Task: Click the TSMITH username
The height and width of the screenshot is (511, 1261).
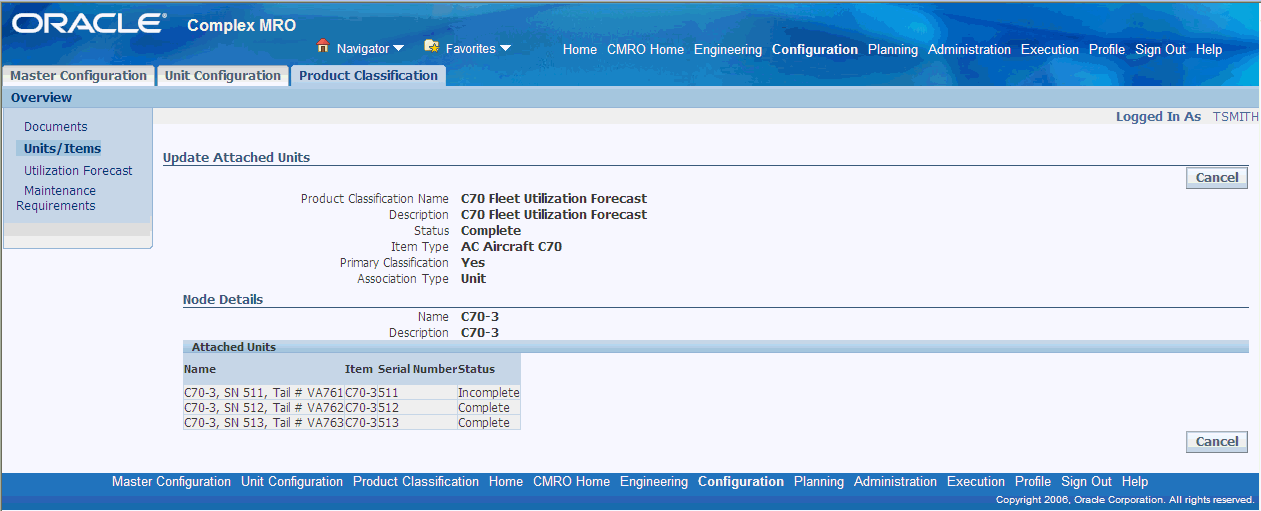Action: (1236, 117)
